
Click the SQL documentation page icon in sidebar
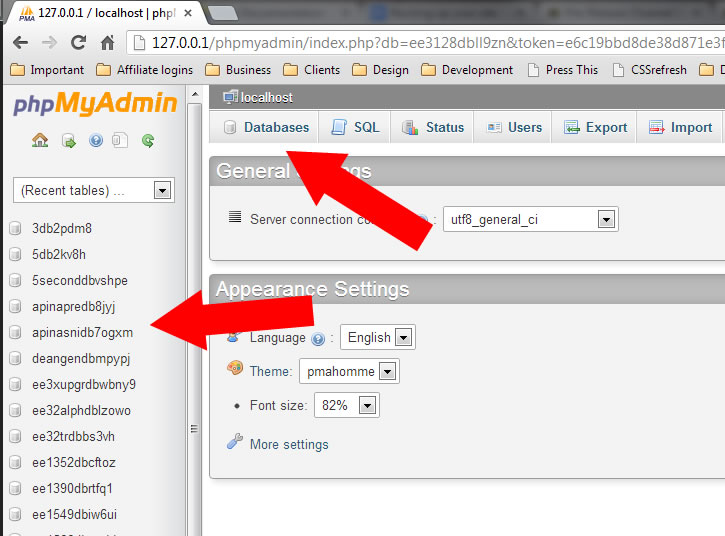(120, 140)
